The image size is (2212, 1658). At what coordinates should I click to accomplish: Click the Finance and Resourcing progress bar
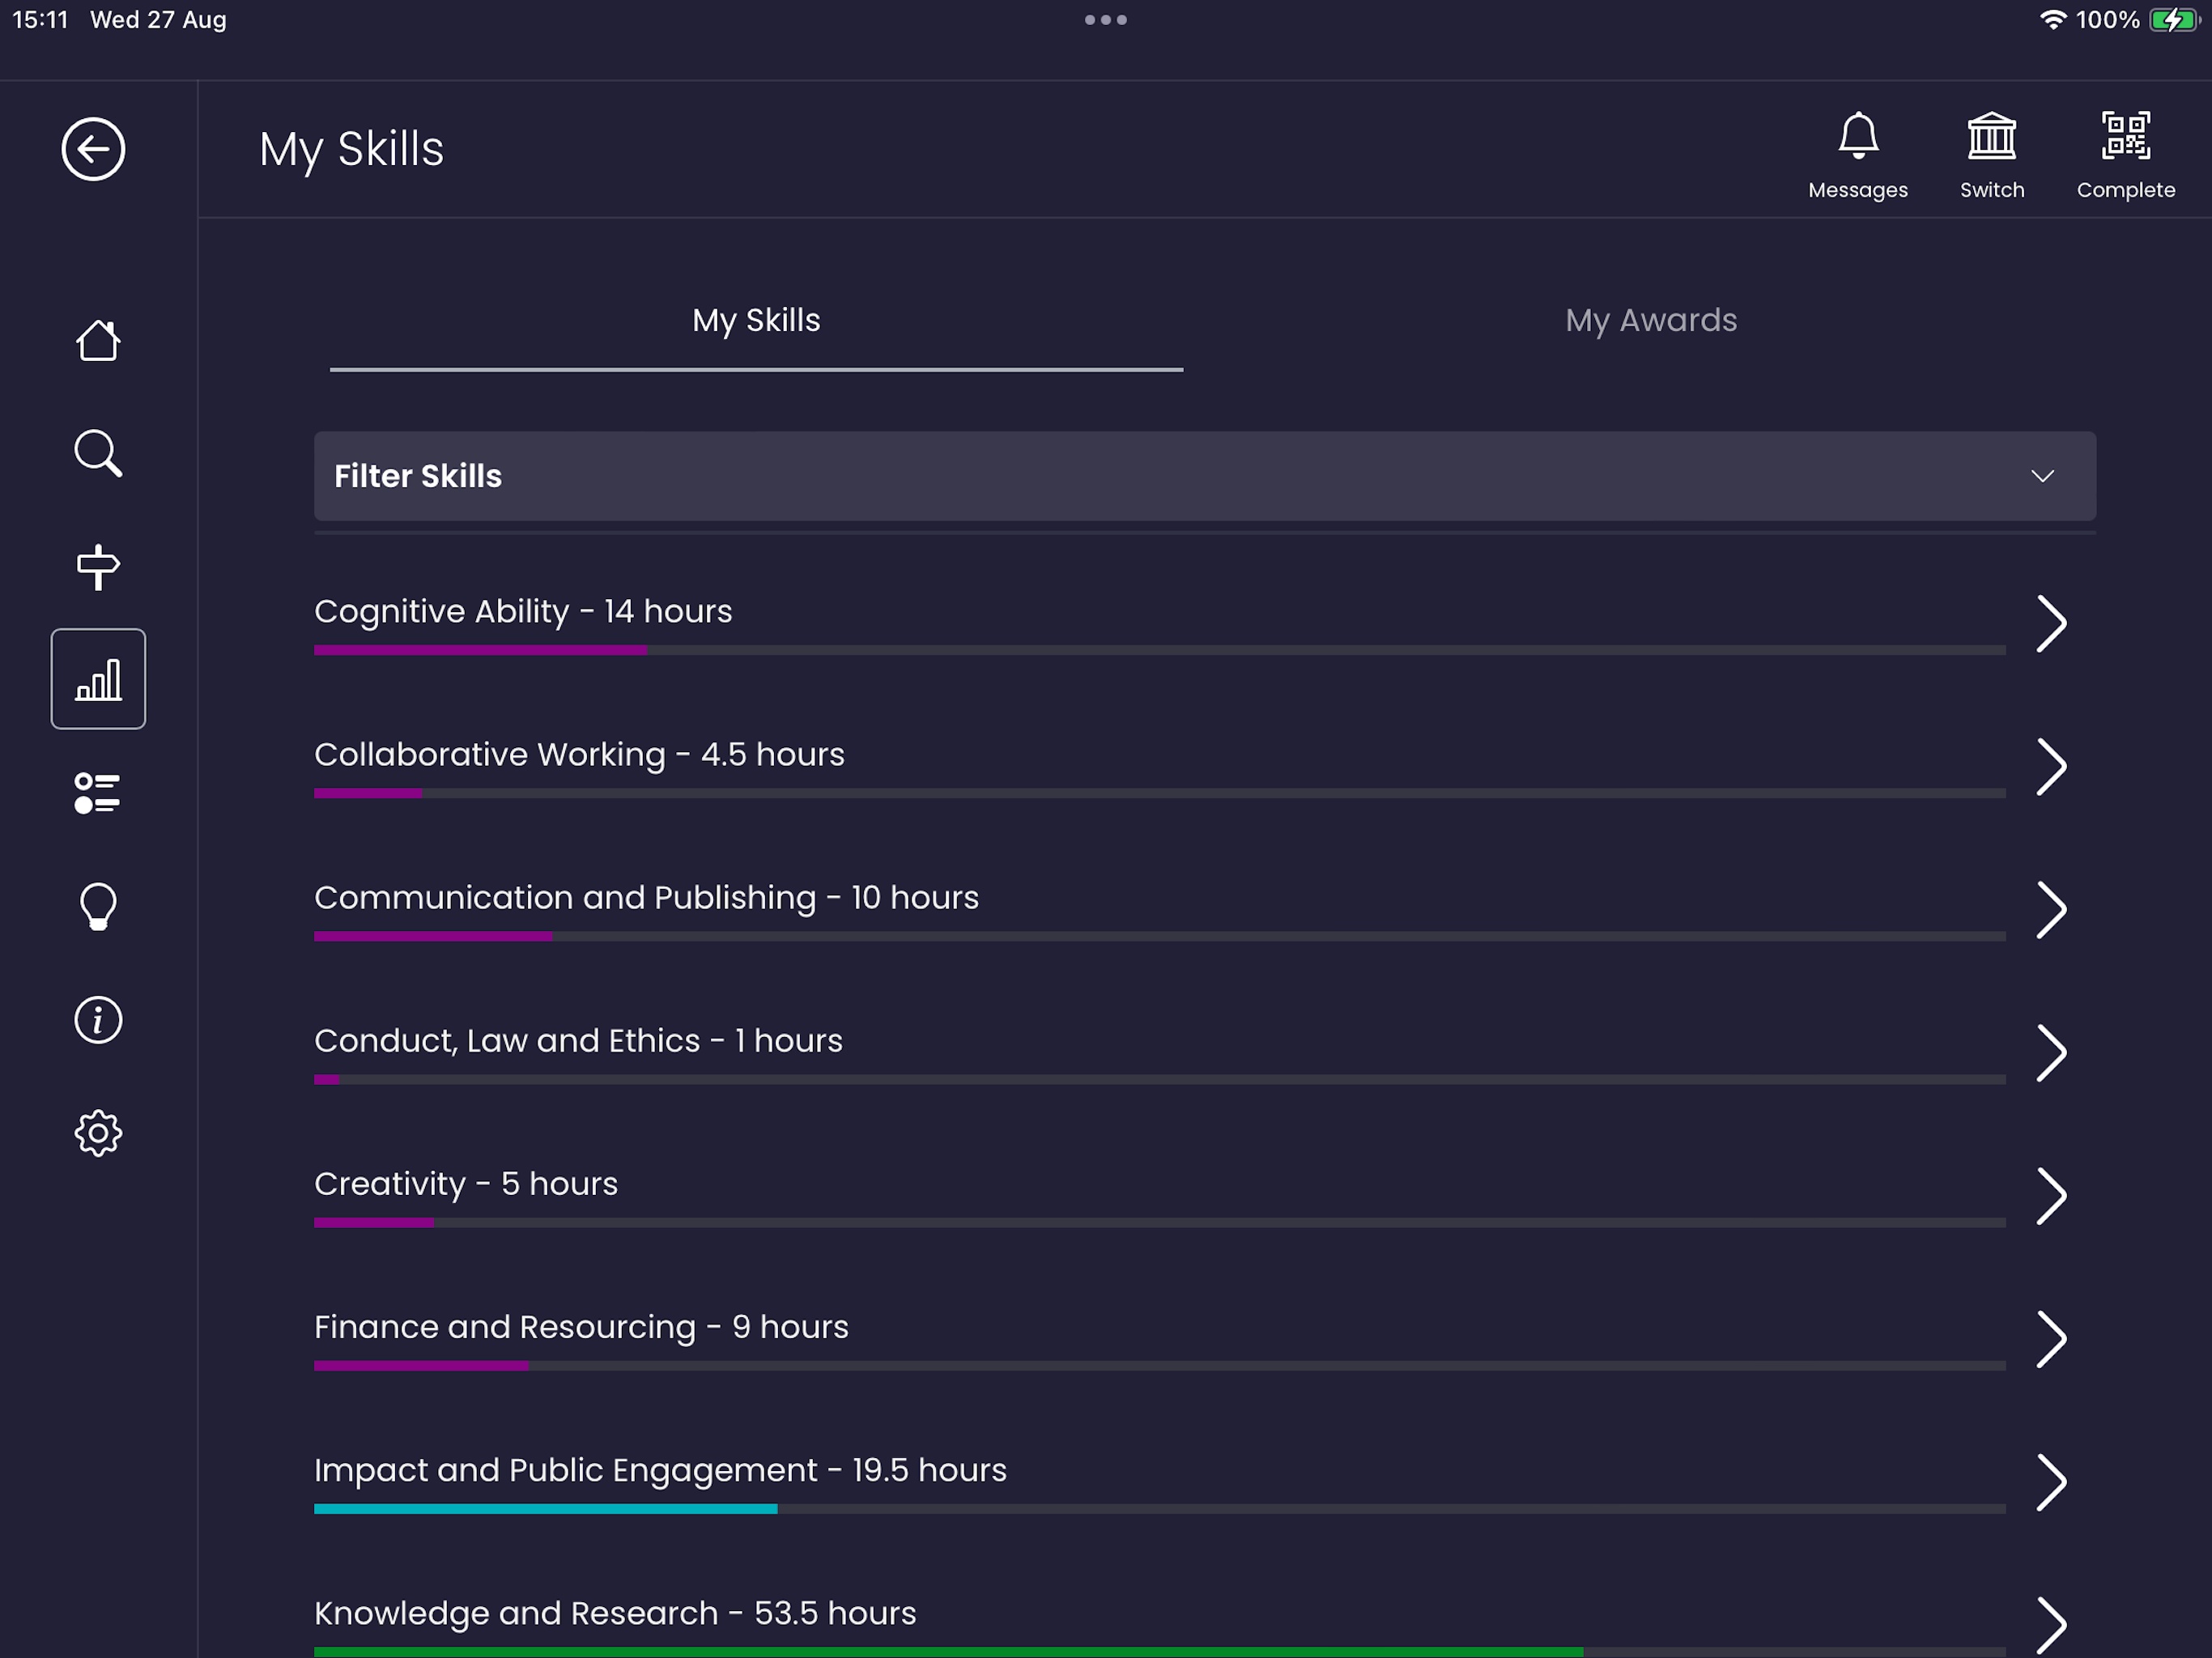click(1159, 1365)
